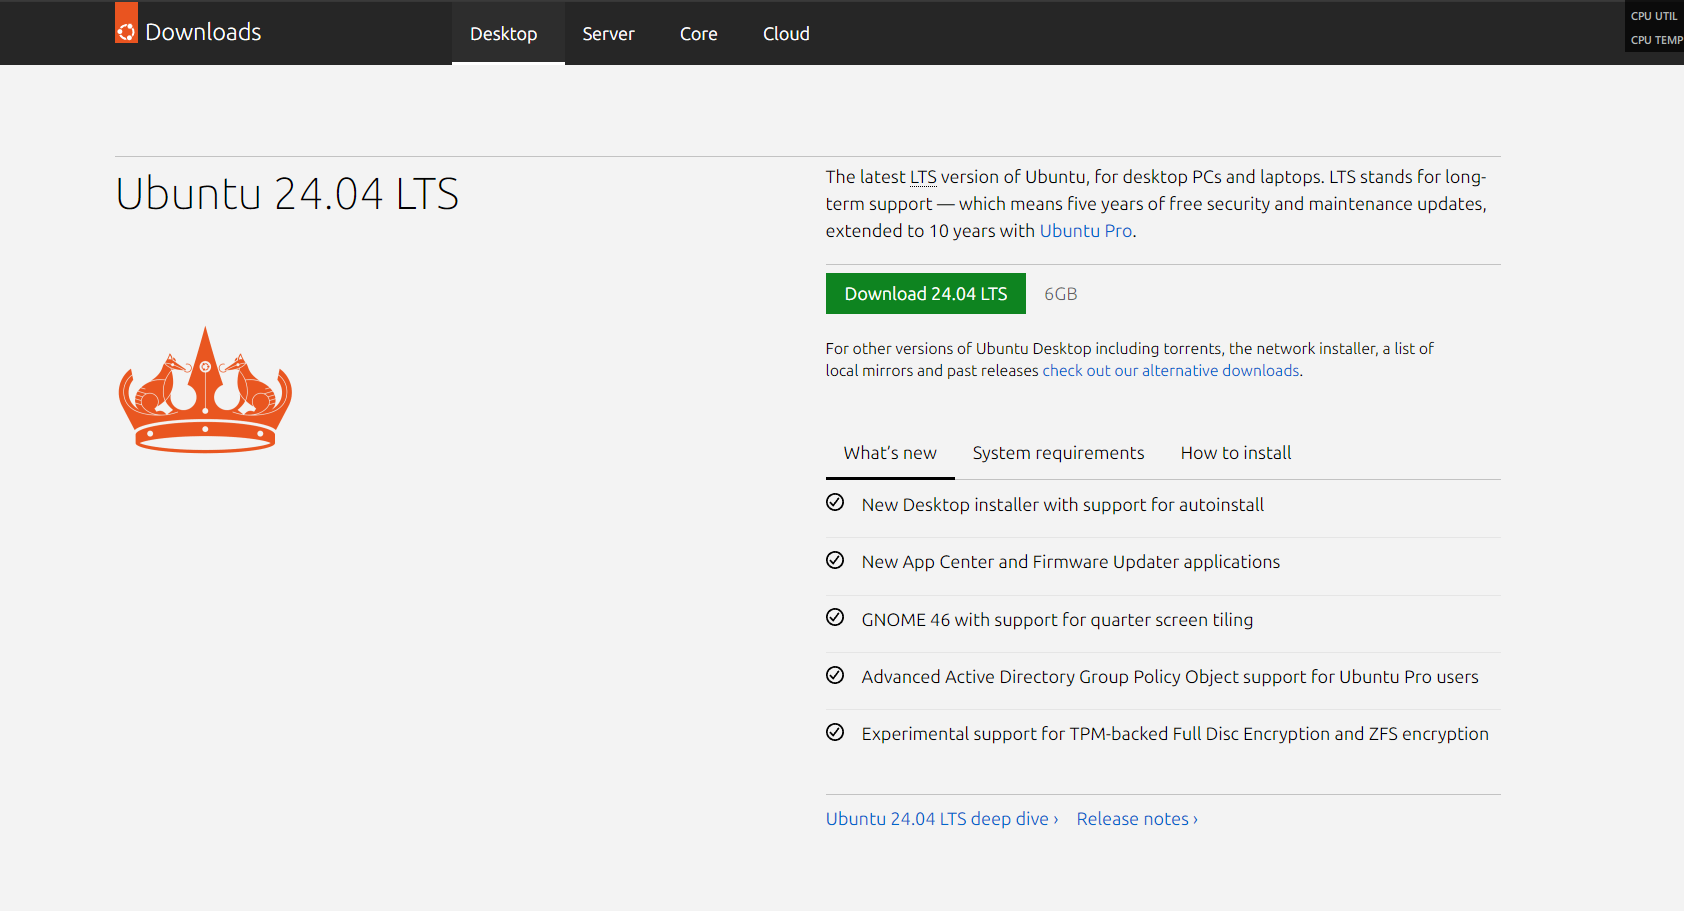Click the CPU UTIL overlay label
The height and width of the screenshot is (911, 1684).
tap(1654, 16)
